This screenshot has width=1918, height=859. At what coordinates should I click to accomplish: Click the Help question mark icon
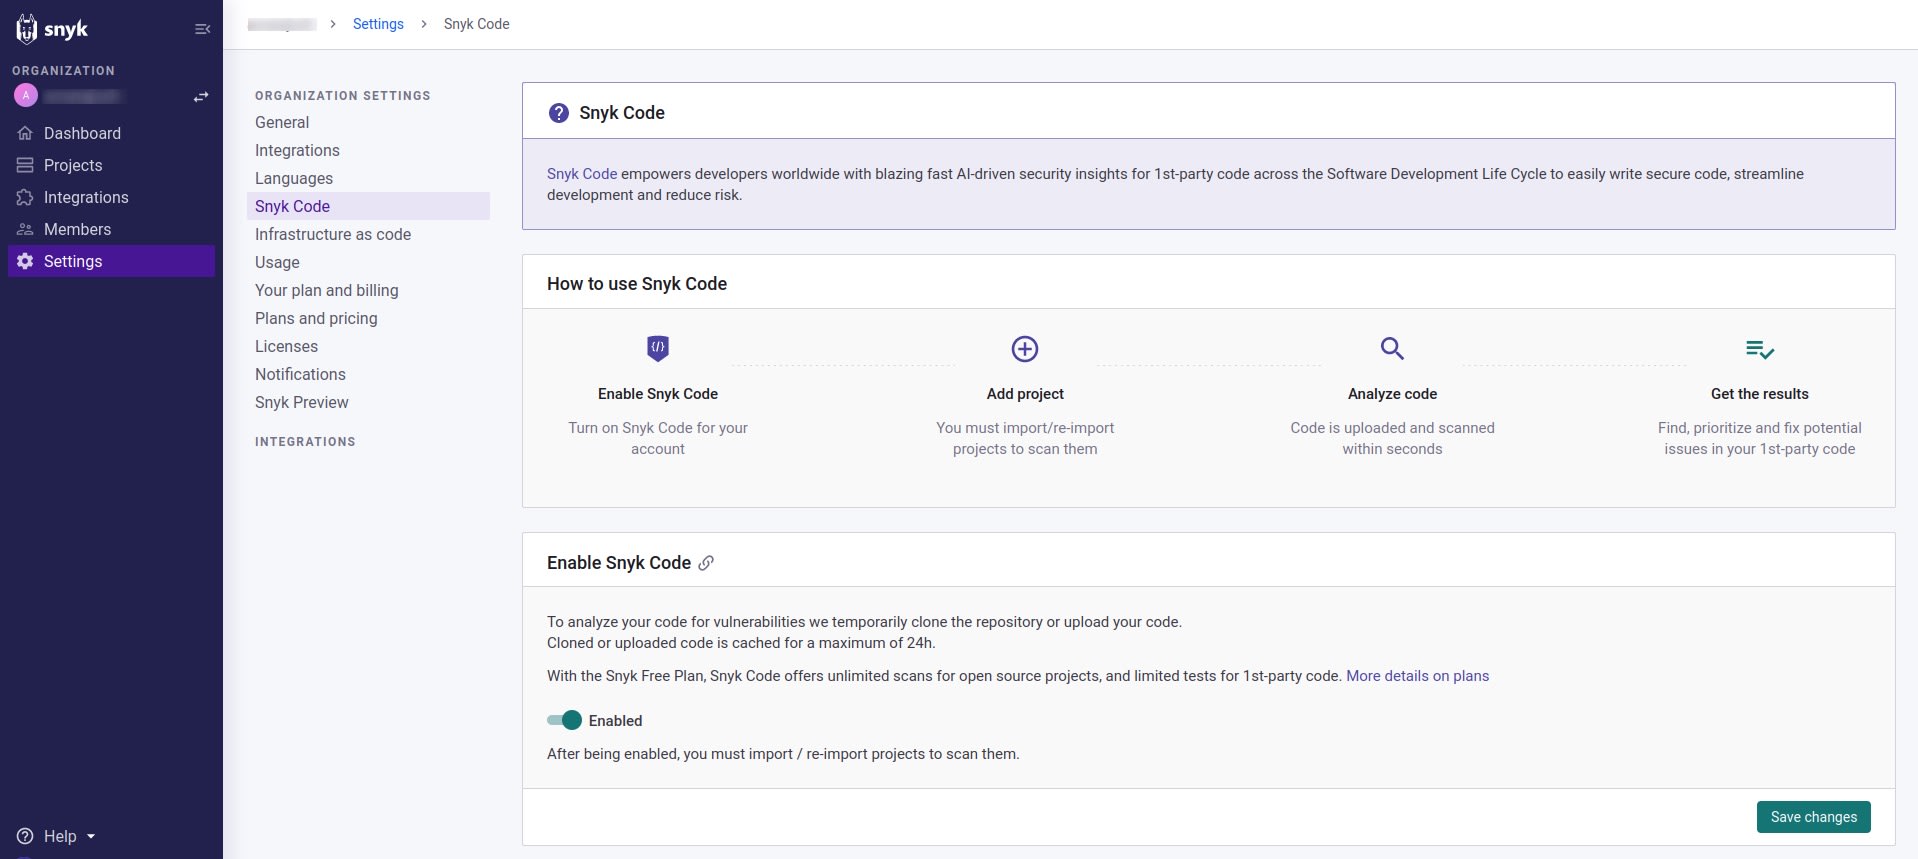(x=25, y=836)
